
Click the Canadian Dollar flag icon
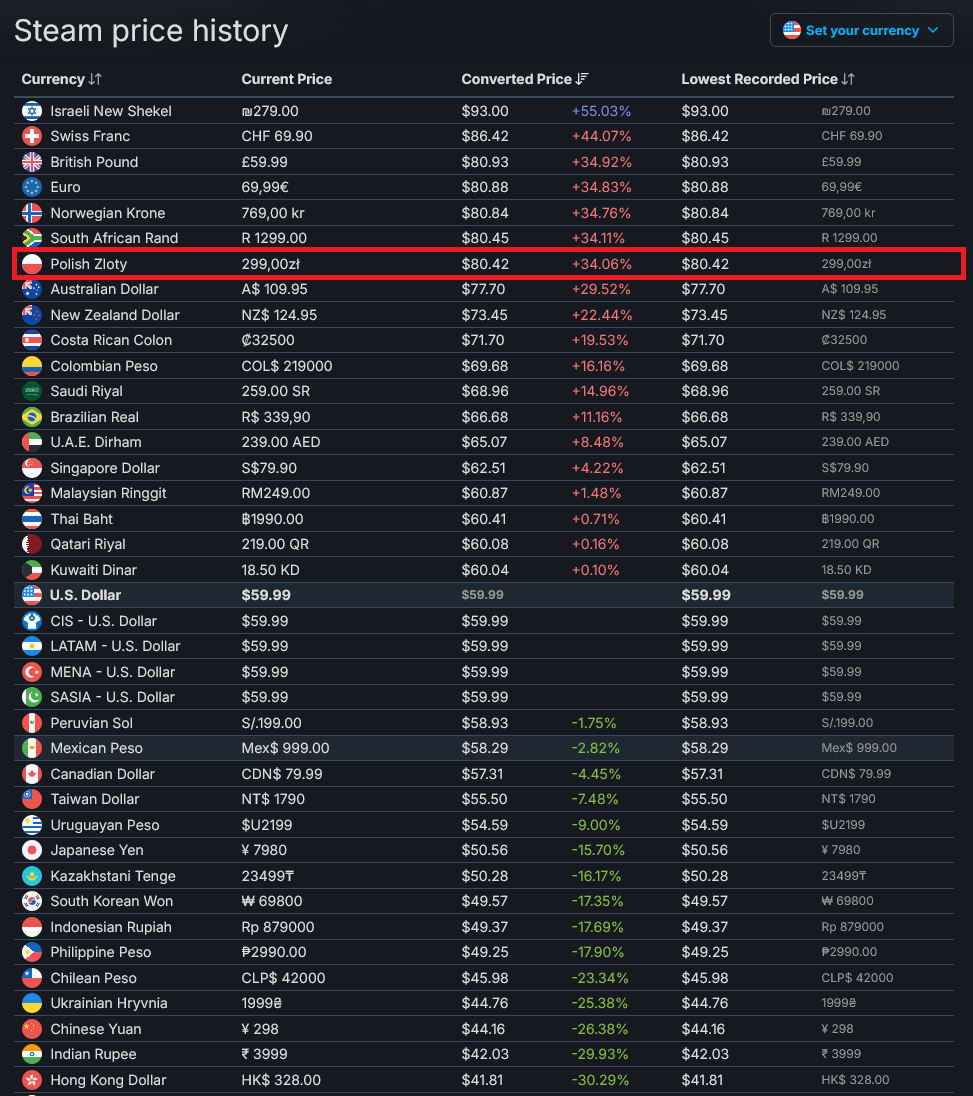tap(31, 774)
